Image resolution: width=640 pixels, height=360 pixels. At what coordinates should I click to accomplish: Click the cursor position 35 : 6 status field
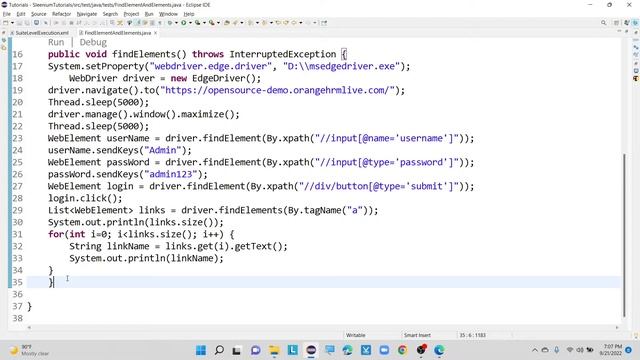[x=472, y=335]
